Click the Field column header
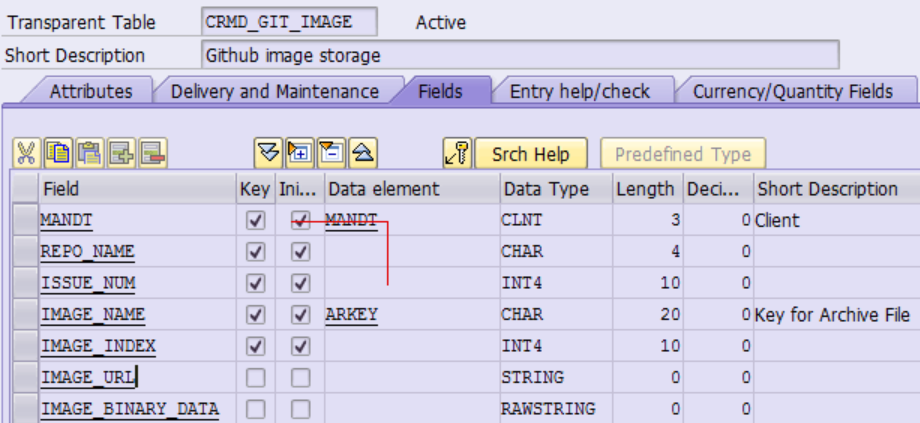920x423 pixels. pyautogui.click(x=137, y=189)
